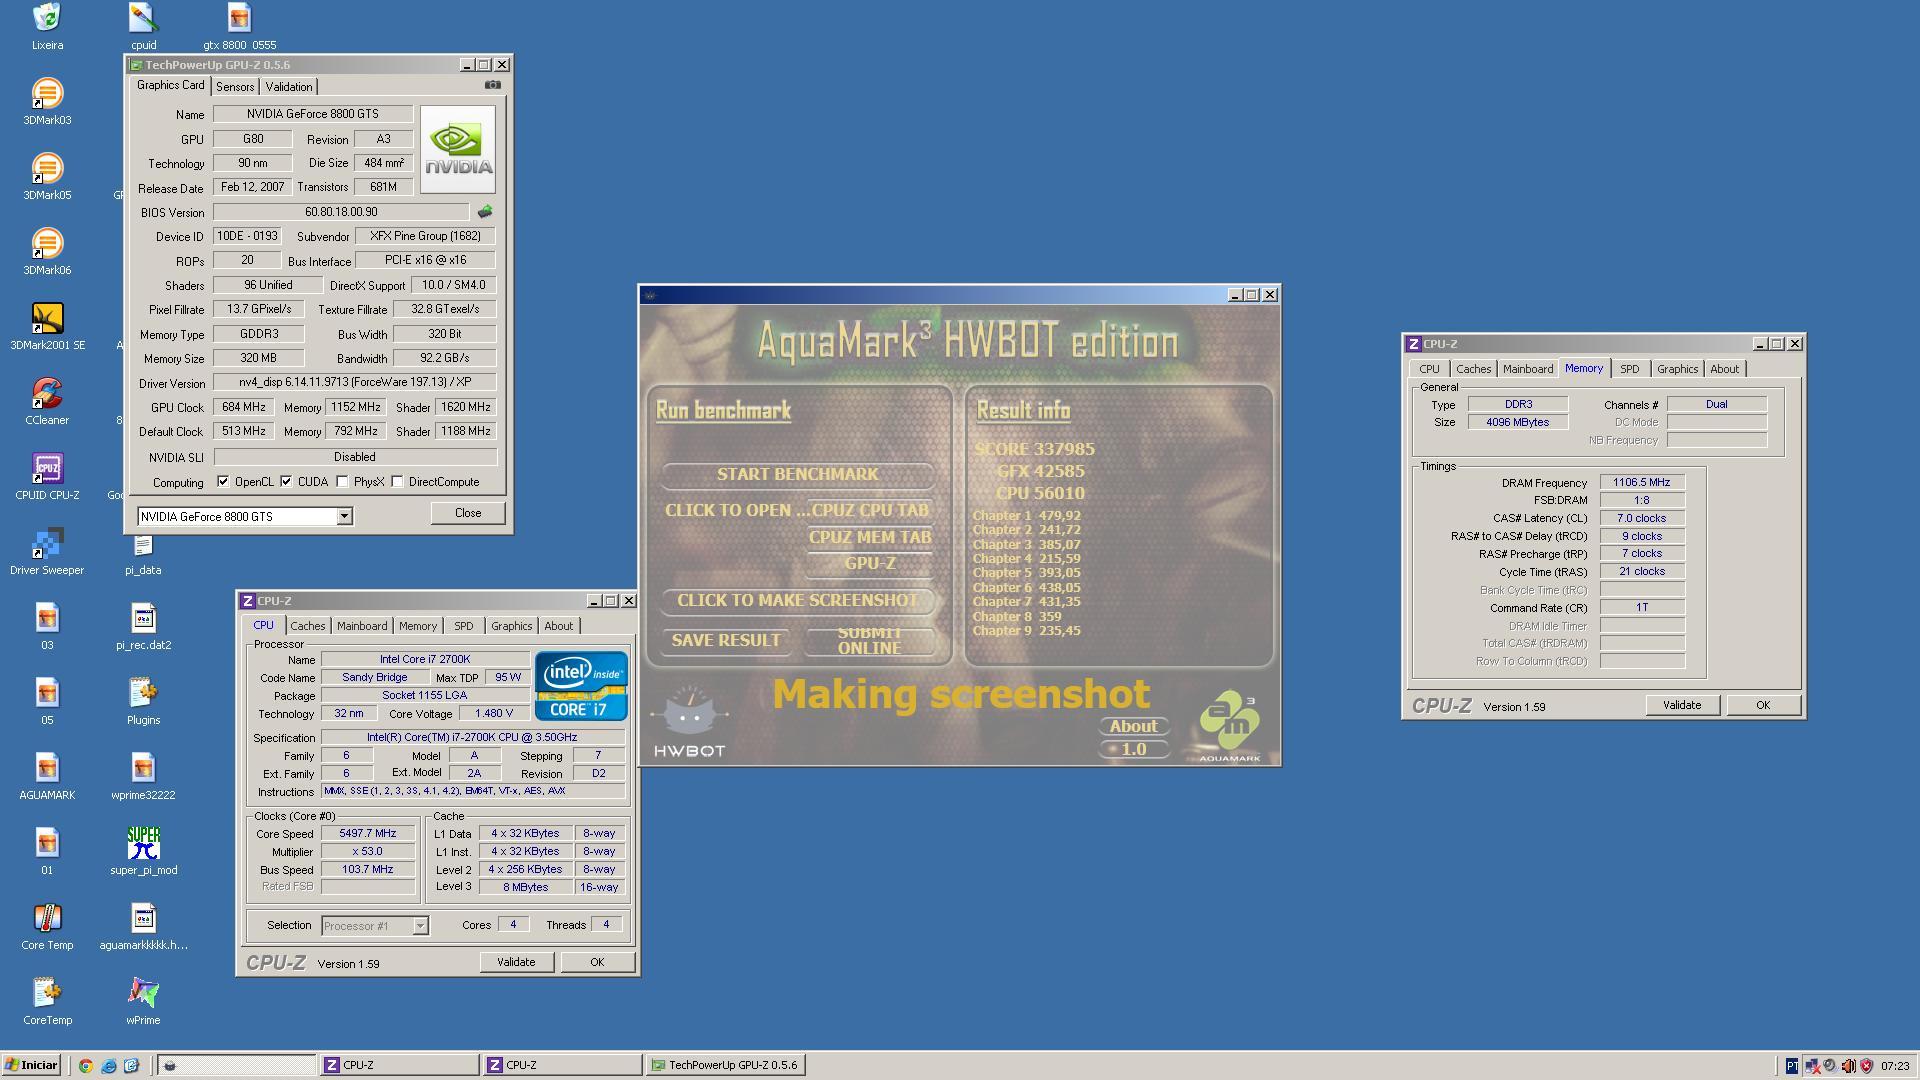Click CLICK TO MAKE SCREENSHOT button
1920x1080 pixels.
point(798,600)
